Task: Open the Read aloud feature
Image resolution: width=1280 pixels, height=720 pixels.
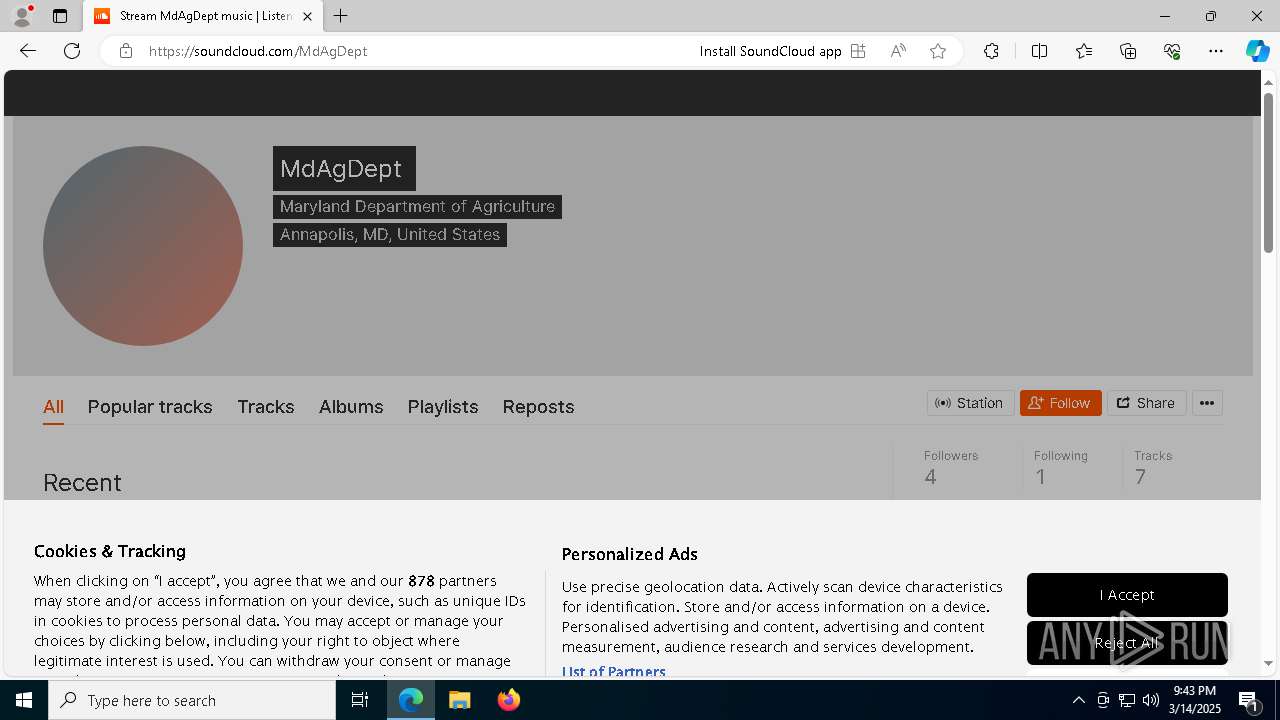Action: pyautogui.click(x=898, y=51)
